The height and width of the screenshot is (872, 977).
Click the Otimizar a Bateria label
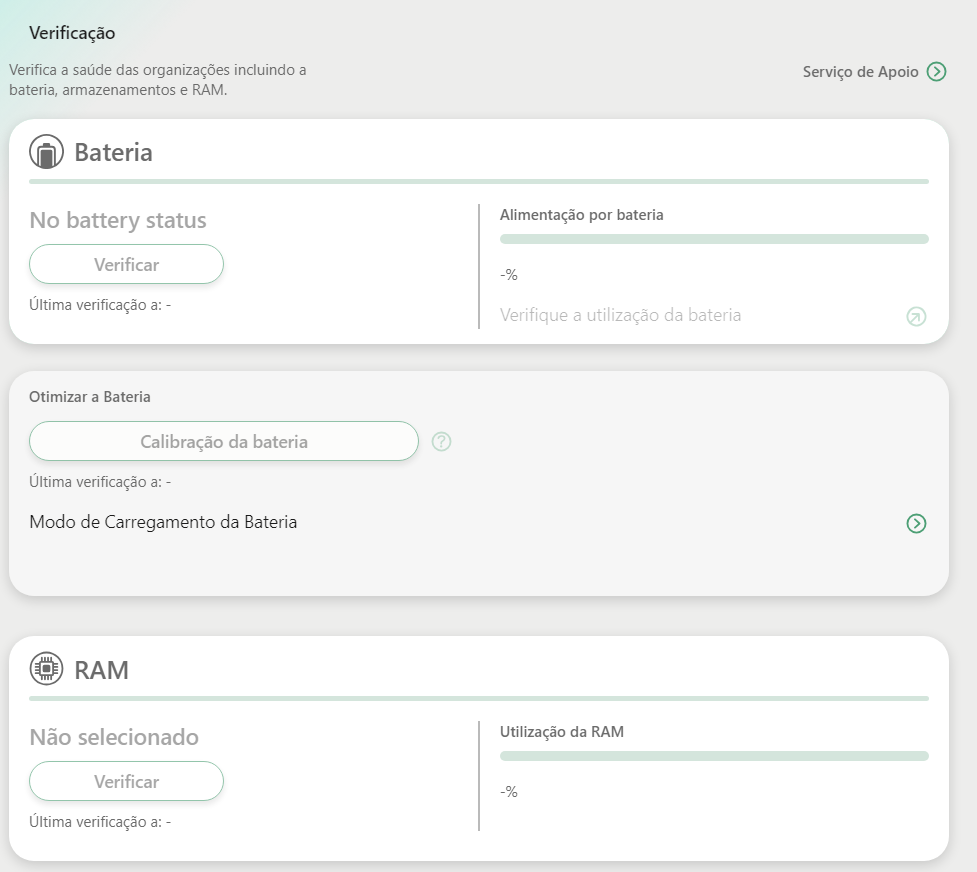pos(90,397)
